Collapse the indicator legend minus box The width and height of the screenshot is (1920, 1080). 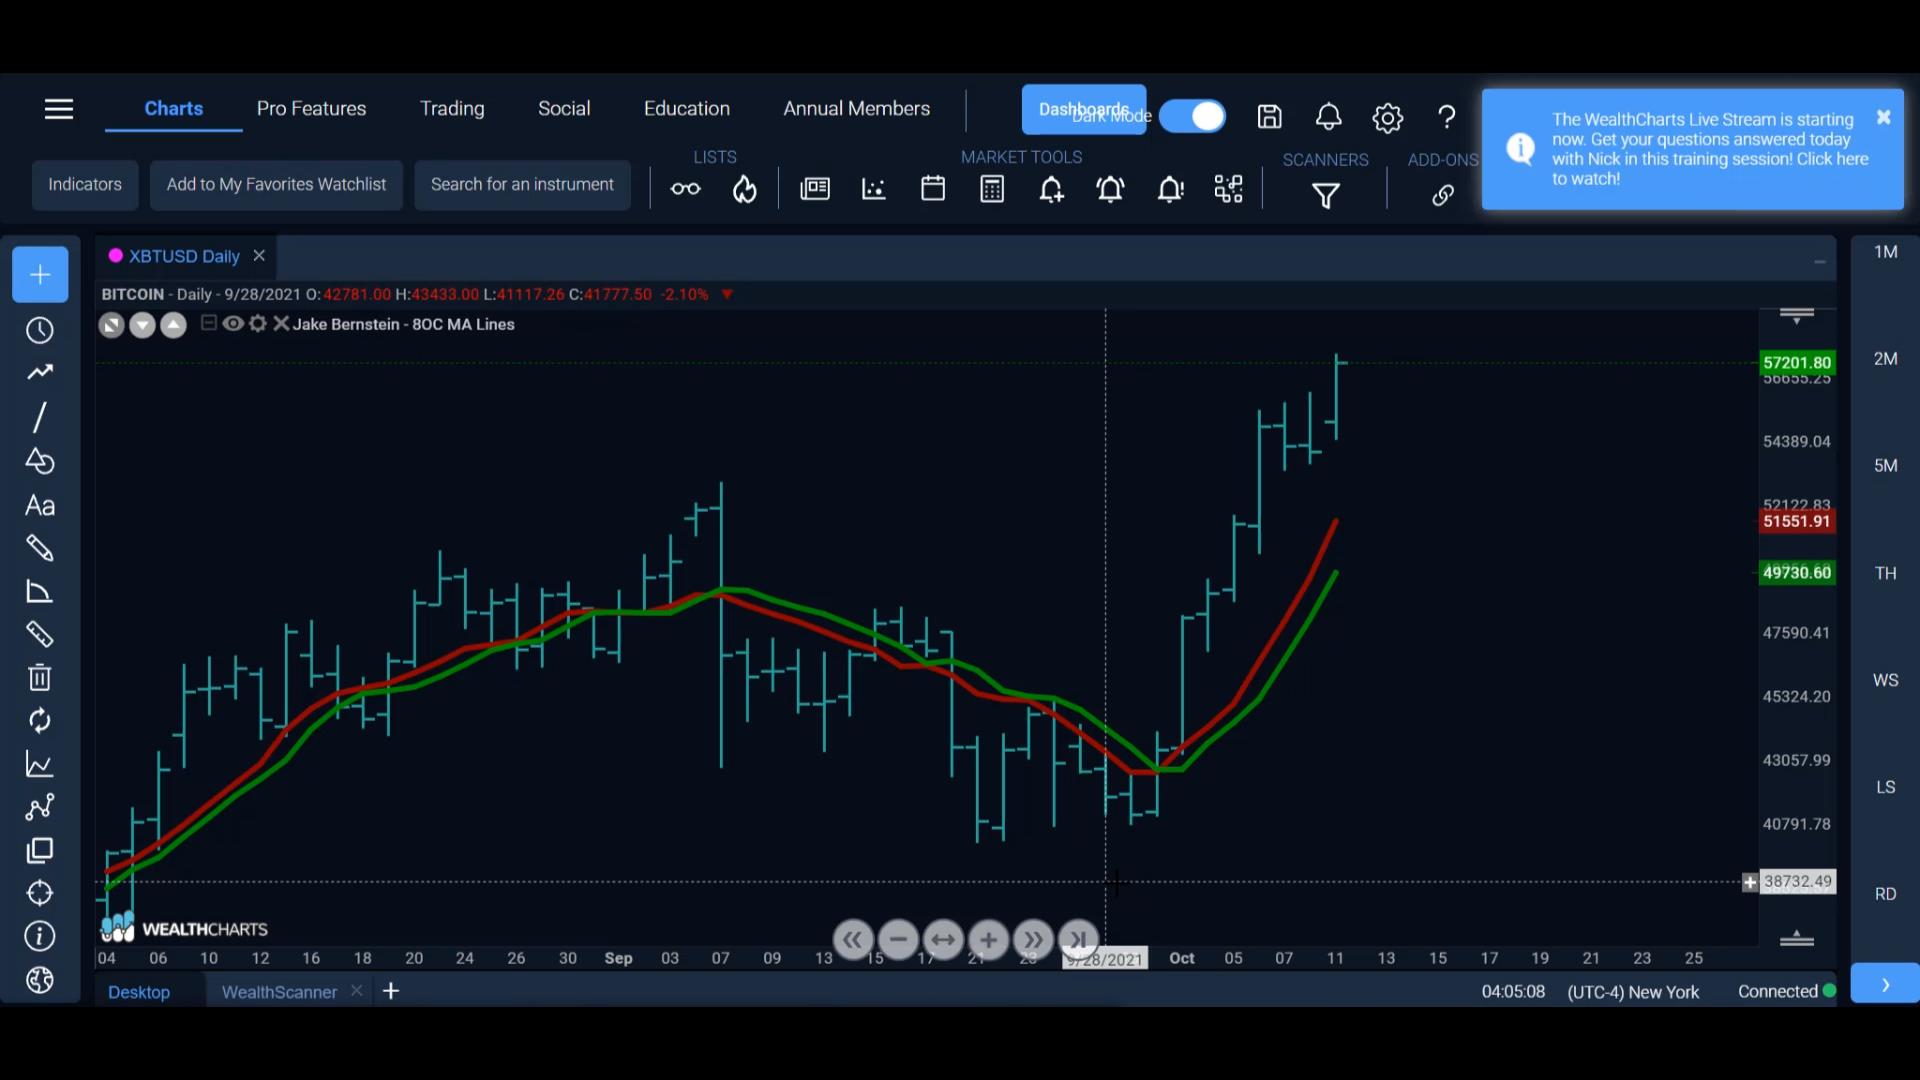click(x=208, y=323)
